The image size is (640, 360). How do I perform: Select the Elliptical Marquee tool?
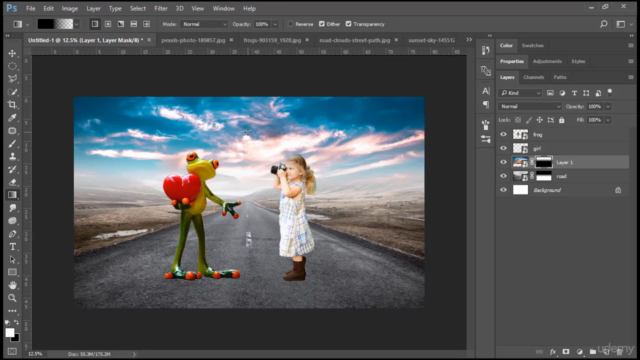click(x=12, y=66)
